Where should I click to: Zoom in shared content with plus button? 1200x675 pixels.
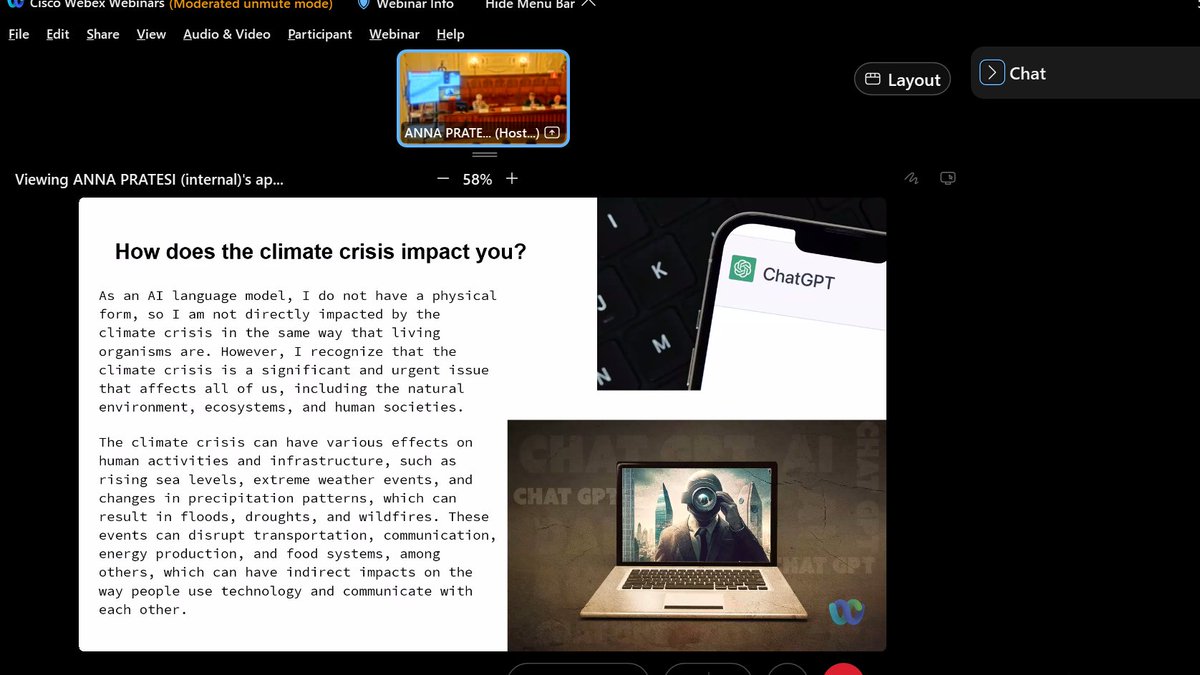click(512, 179)
